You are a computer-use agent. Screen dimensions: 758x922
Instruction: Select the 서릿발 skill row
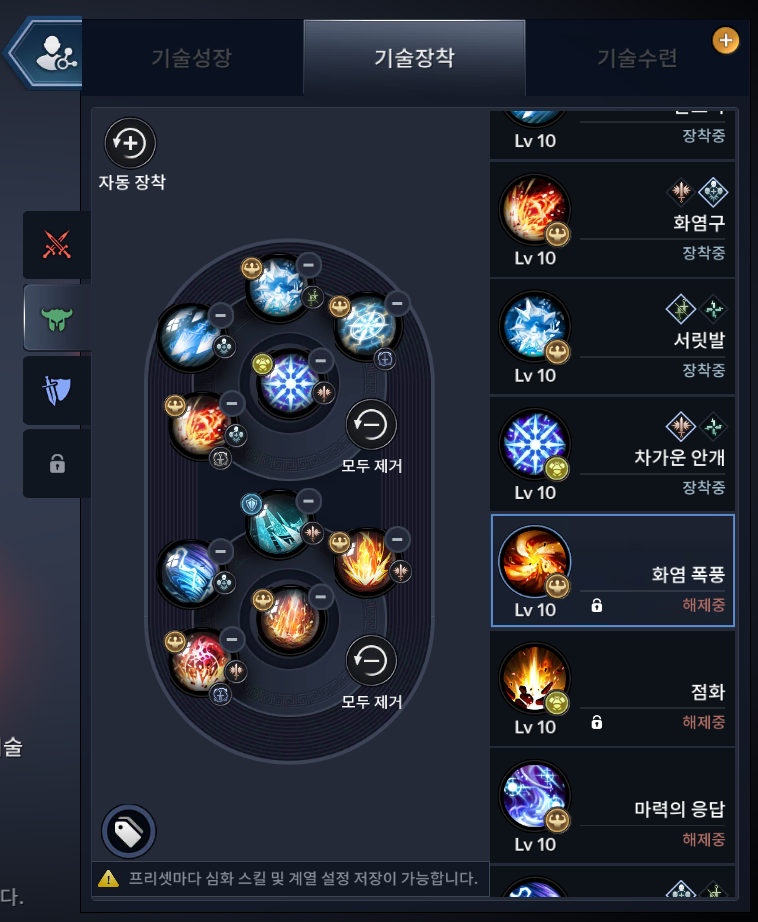pos(612,336)
